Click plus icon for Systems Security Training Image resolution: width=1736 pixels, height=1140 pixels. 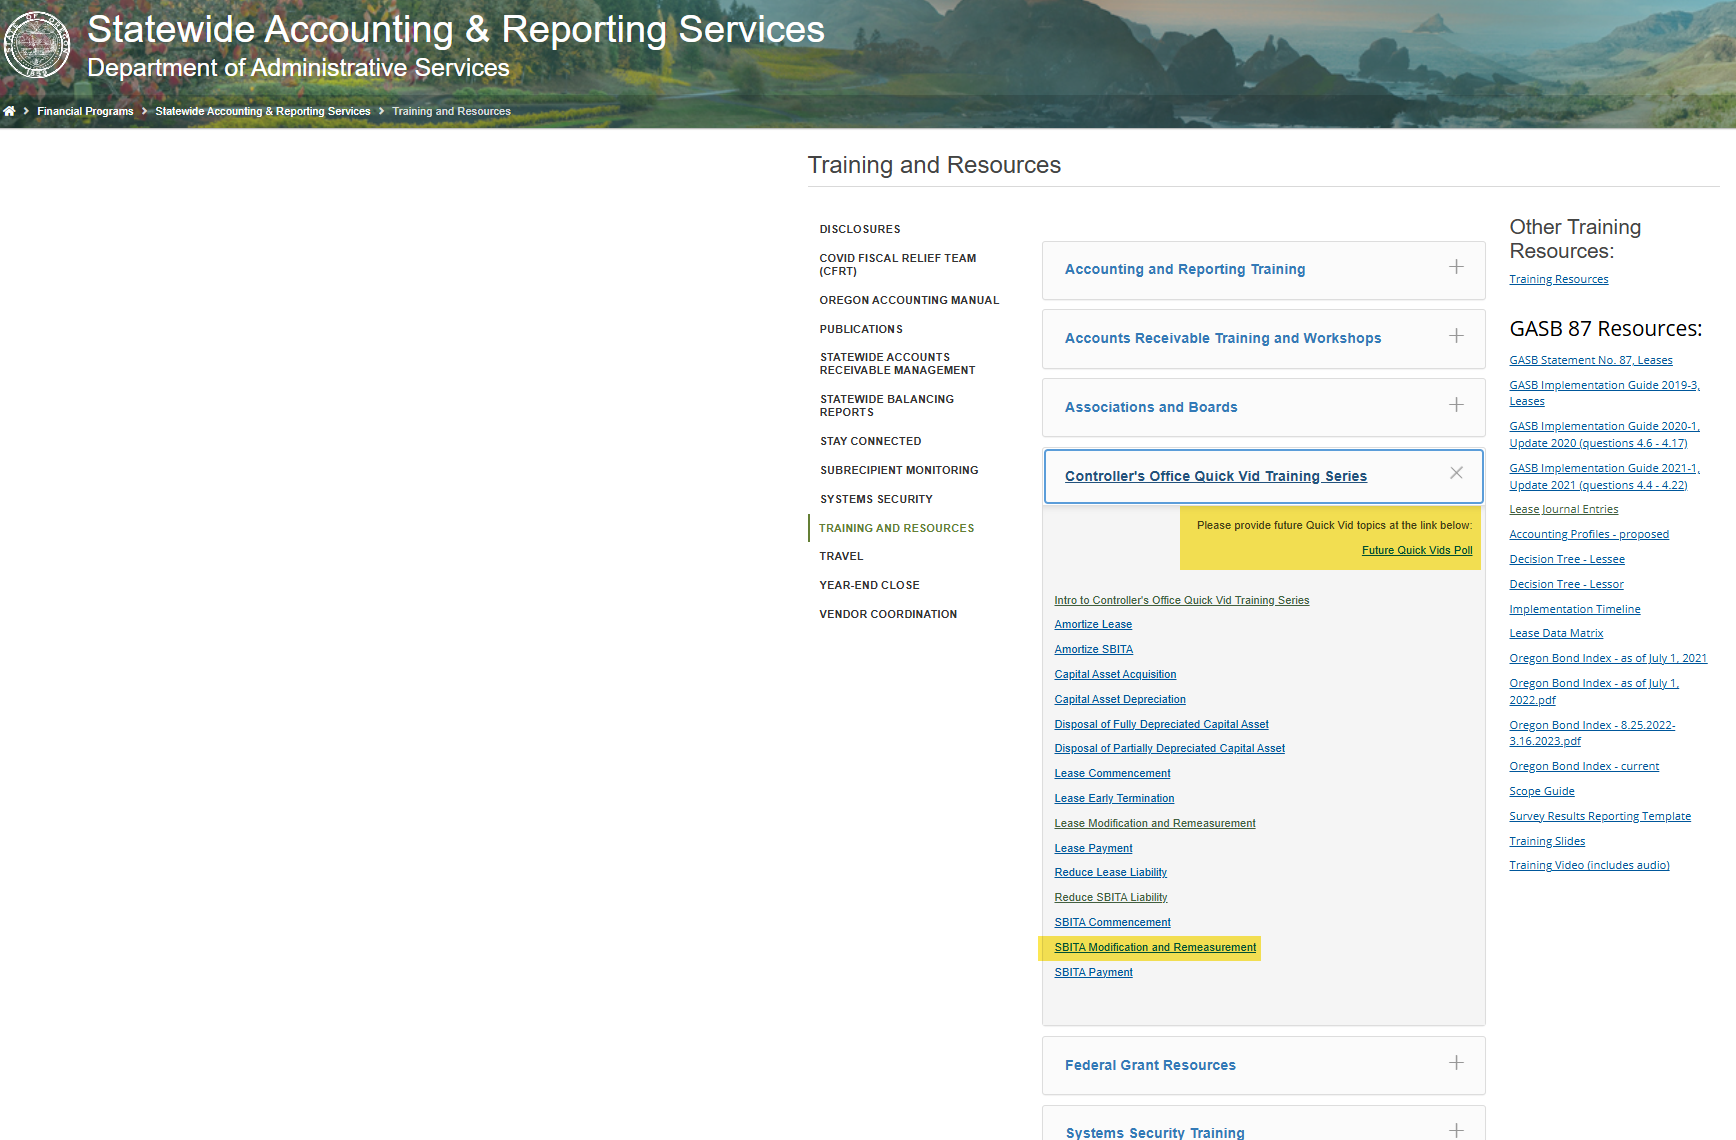1456,1130
